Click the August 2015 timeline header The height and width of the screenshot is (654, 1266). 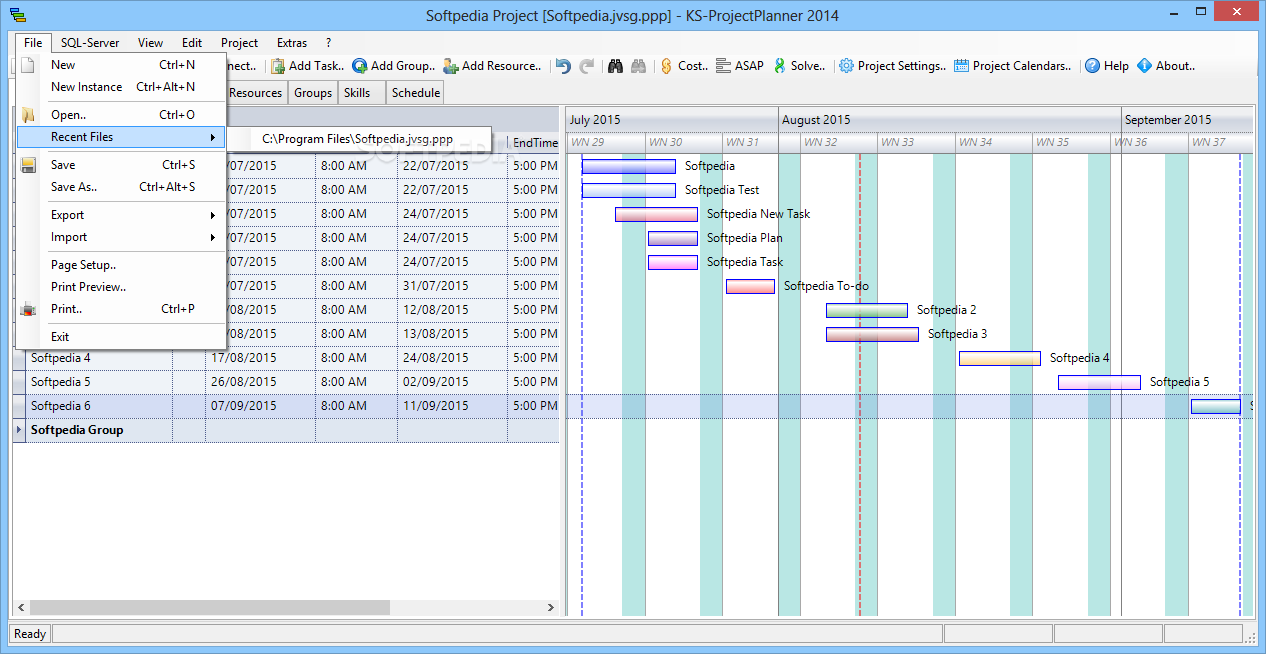949,120
